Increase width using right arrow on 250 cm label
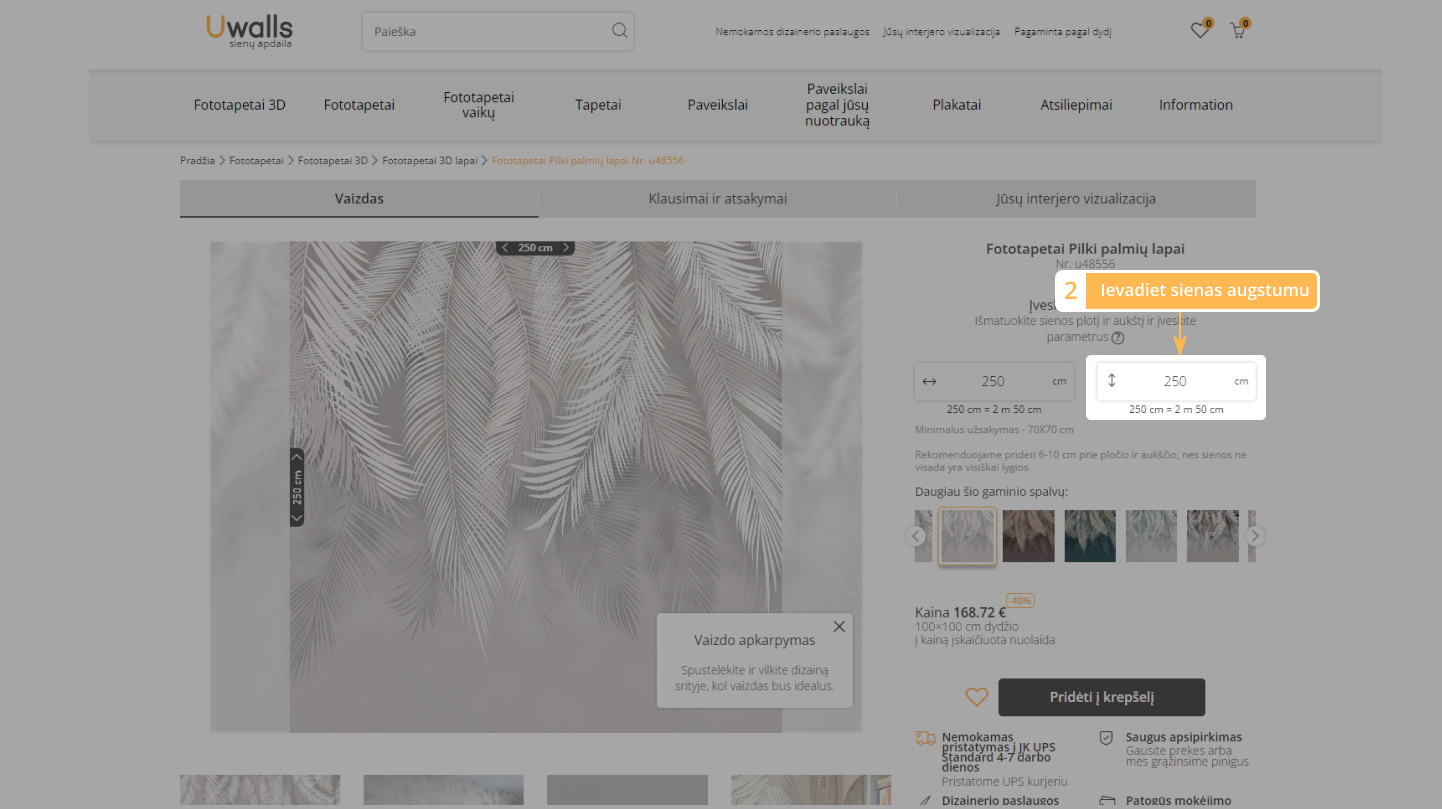The width and height of the screenshot is (1442, 809). 566,248
